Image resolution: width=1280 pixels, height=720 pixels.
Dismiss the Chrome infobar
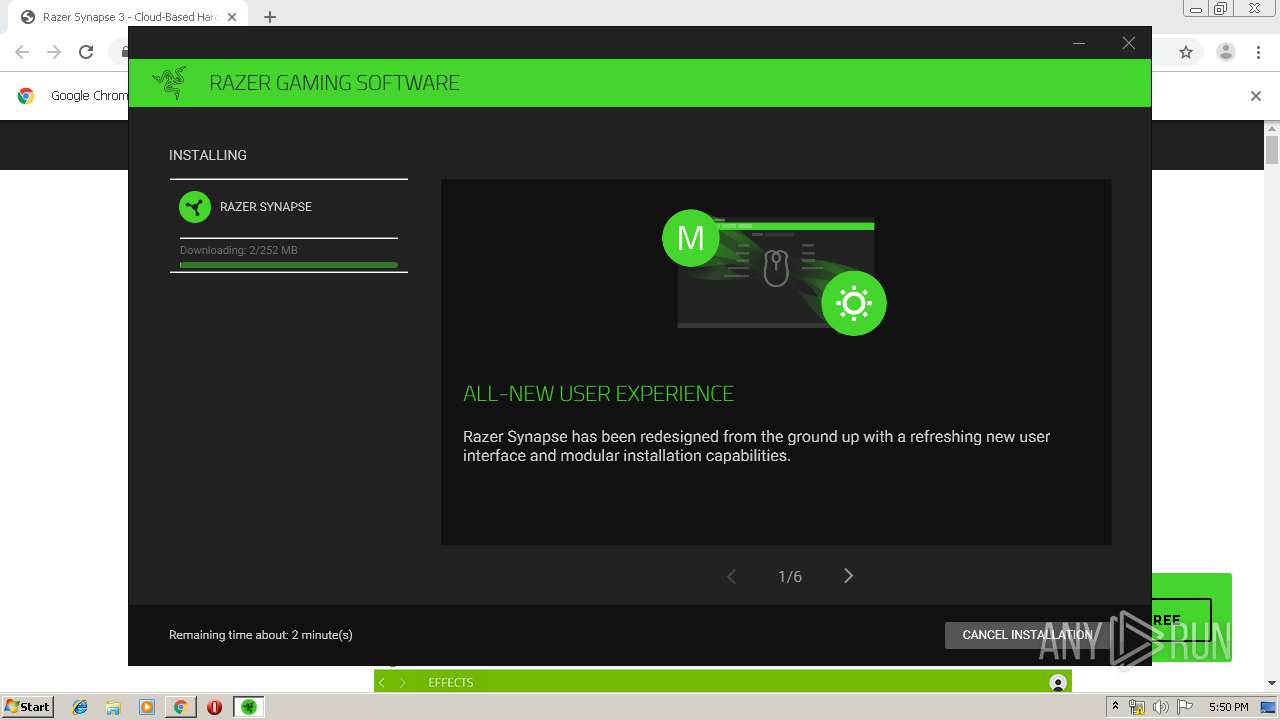(x=1256, y=96)
